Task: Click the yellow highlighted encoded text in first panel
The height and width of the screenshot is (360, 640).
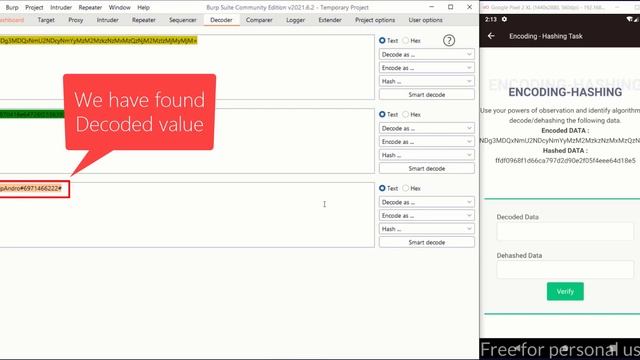Action: pos(98,40)
